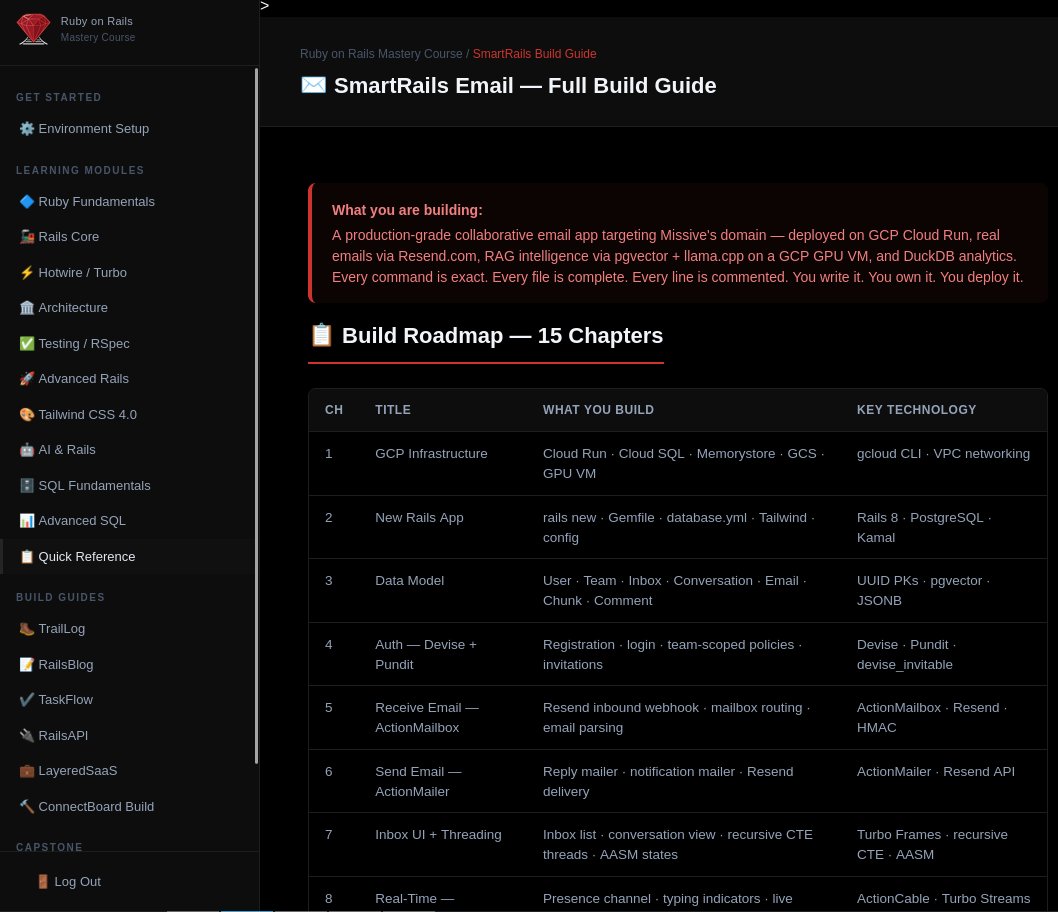The width and height of the screenshot is (1058, 912).
Task: Click the CH column header
Action: click(x=334, y=409)
